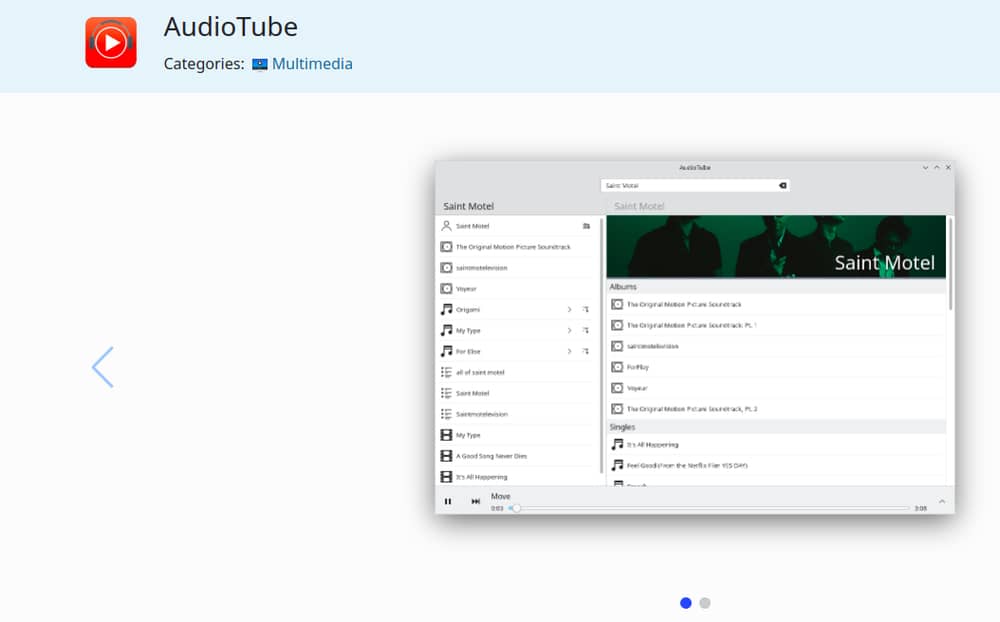The image size is (1000, 622).
Task: Click the 'Move' now-playing track title
Action: (x=501, y=496)
